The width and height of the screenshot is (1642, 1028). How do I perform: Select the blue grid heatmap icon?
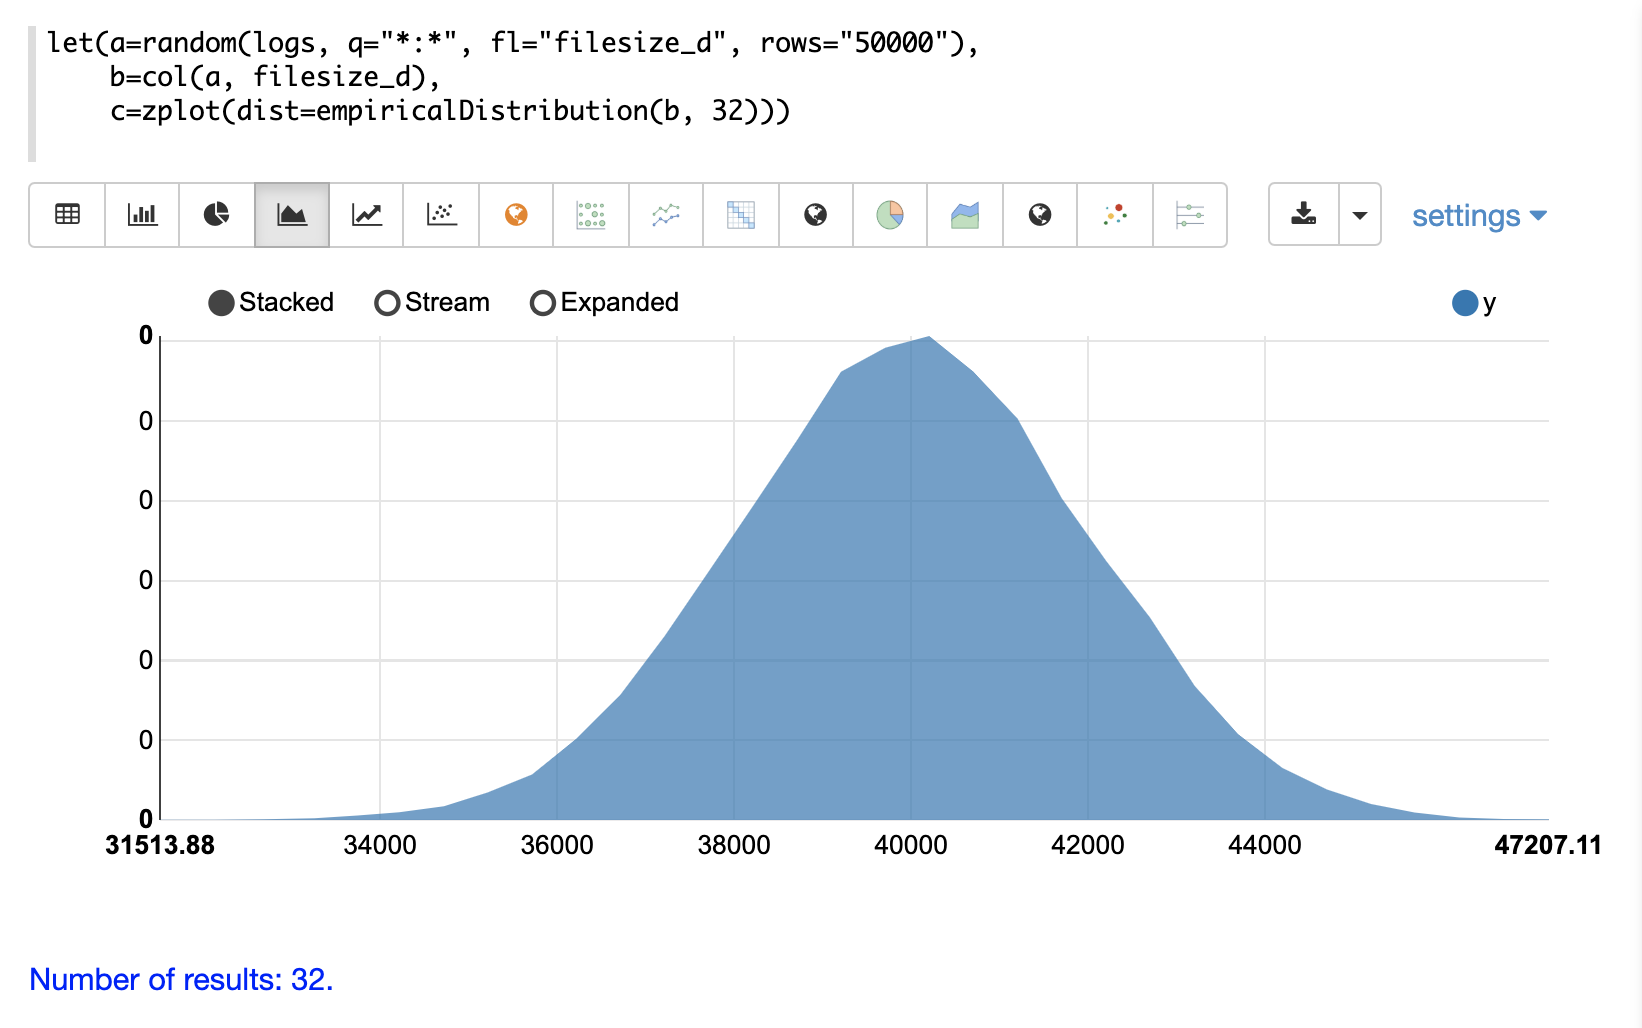point(741,215)
